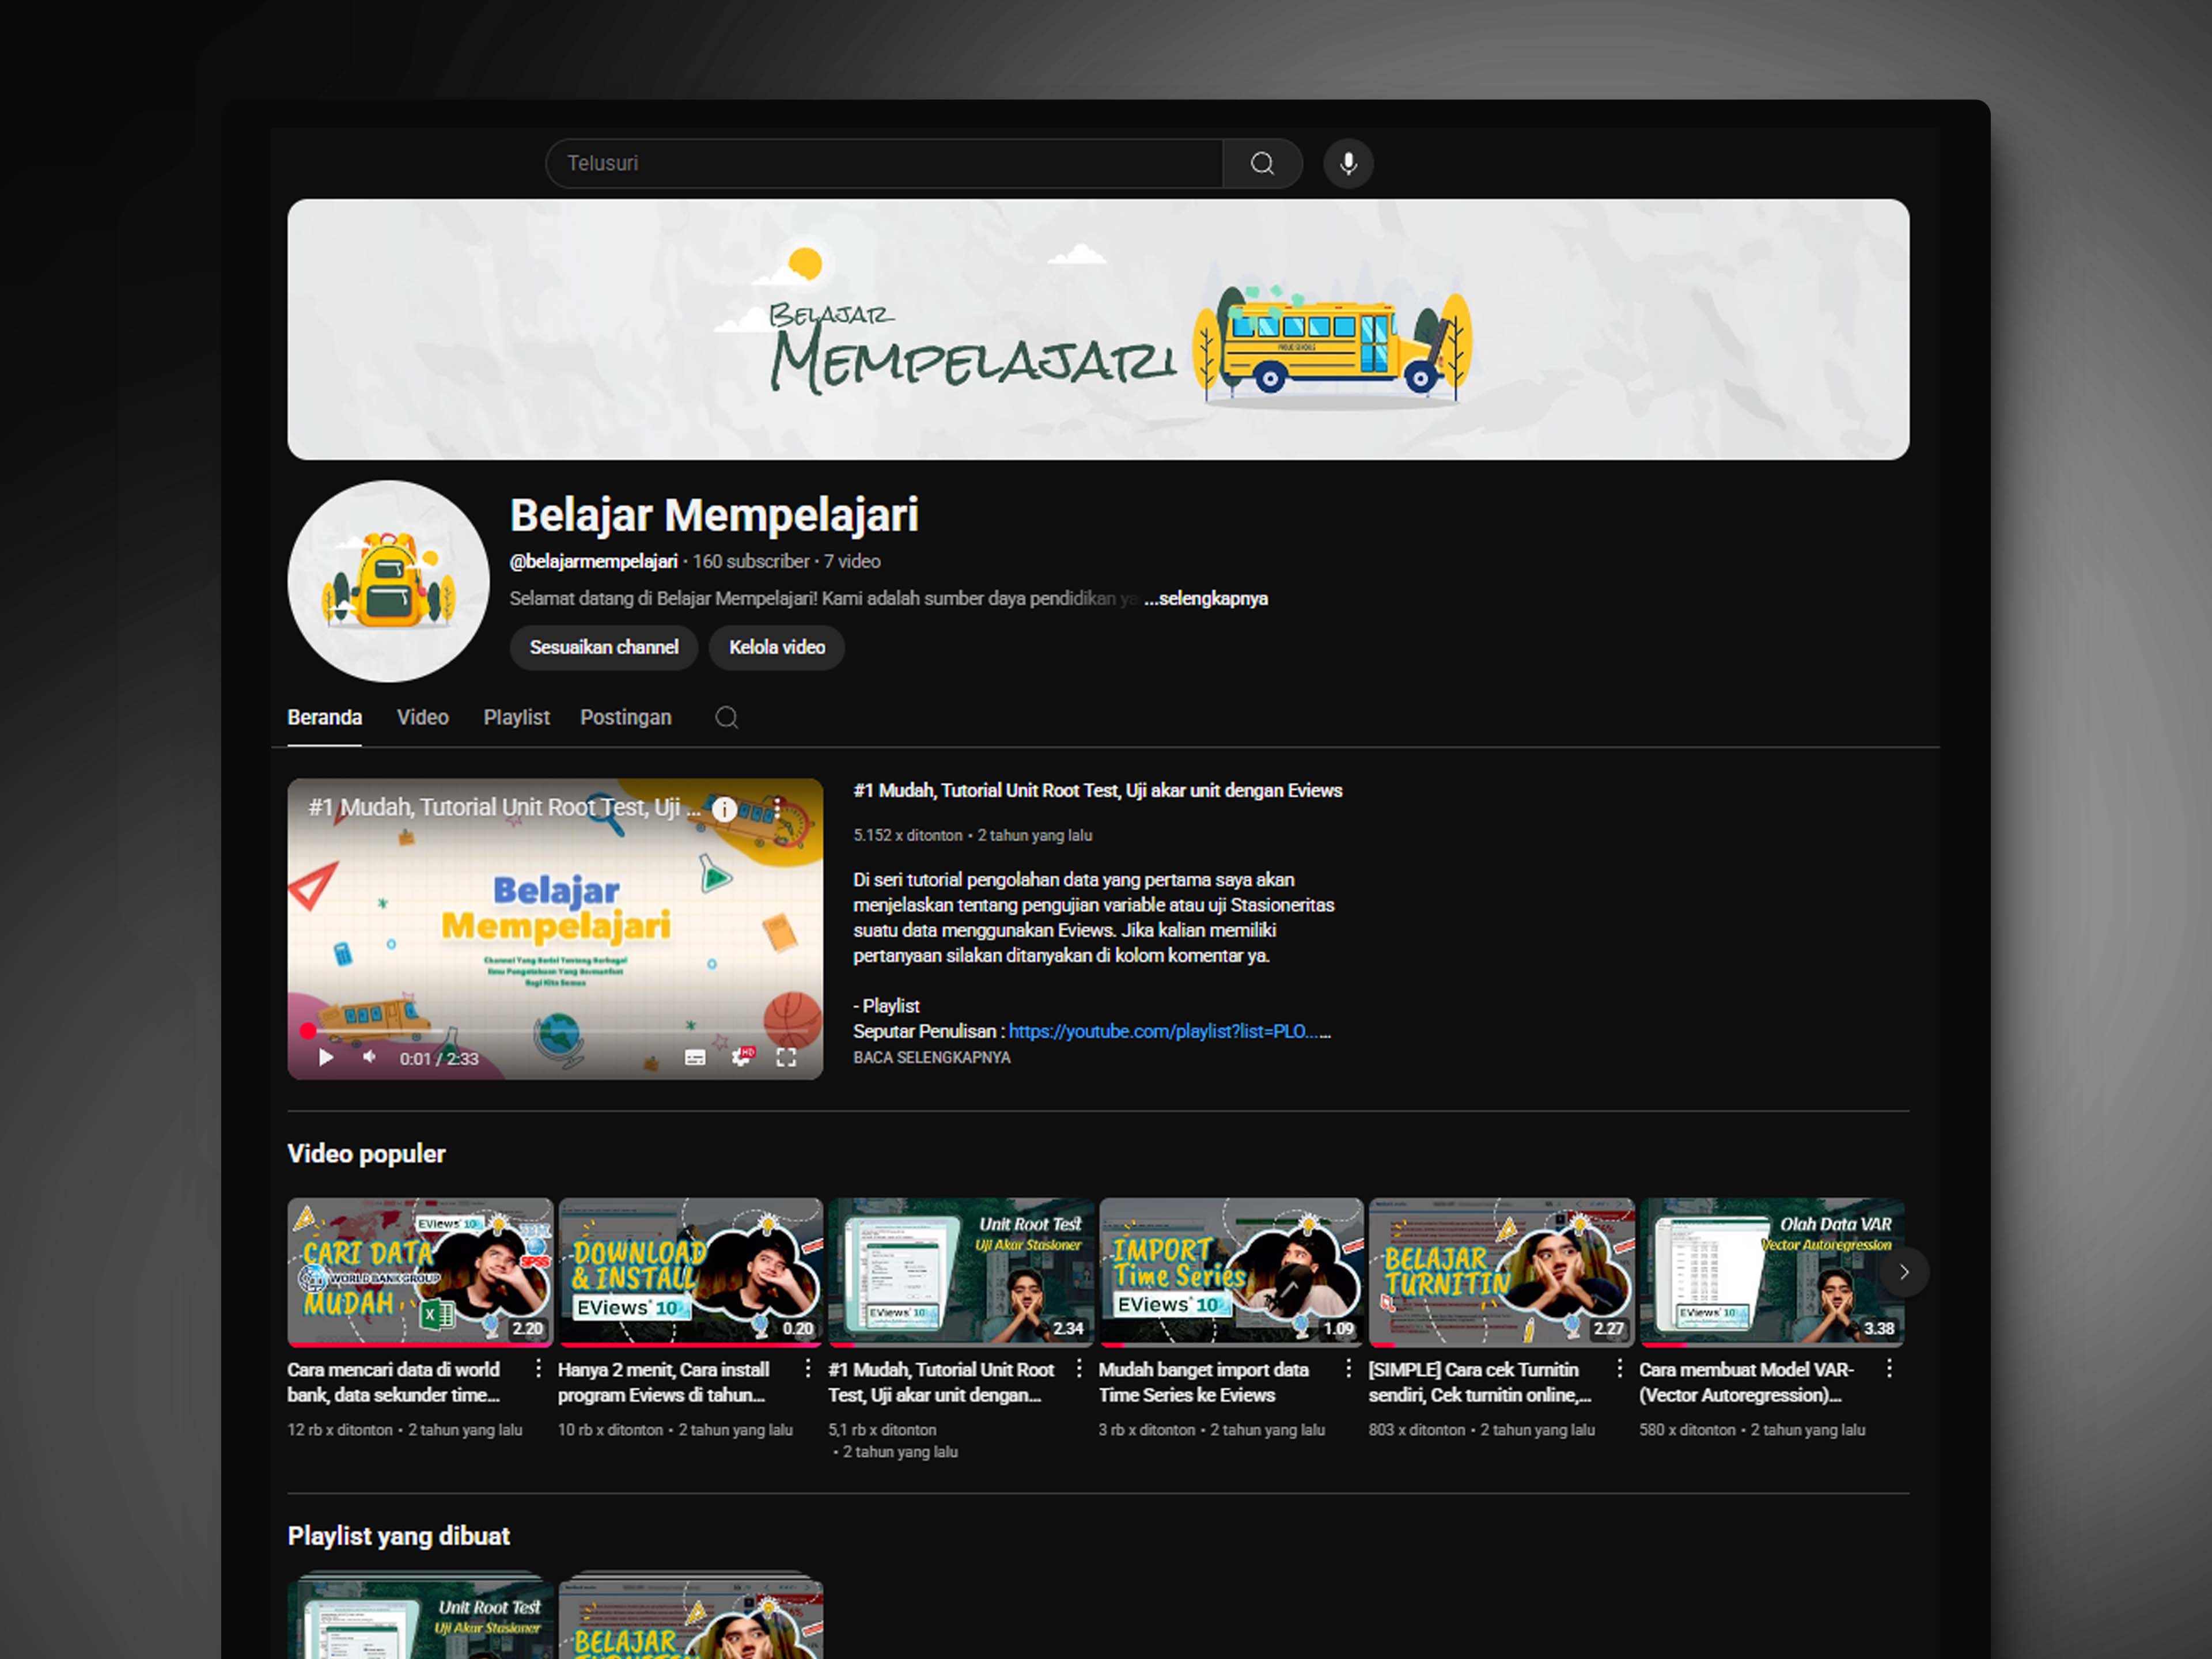Viewport: 2212px width, 1659px height.
Task: Click the Sesuaikan channel button
Action: (x=603, y=647)
